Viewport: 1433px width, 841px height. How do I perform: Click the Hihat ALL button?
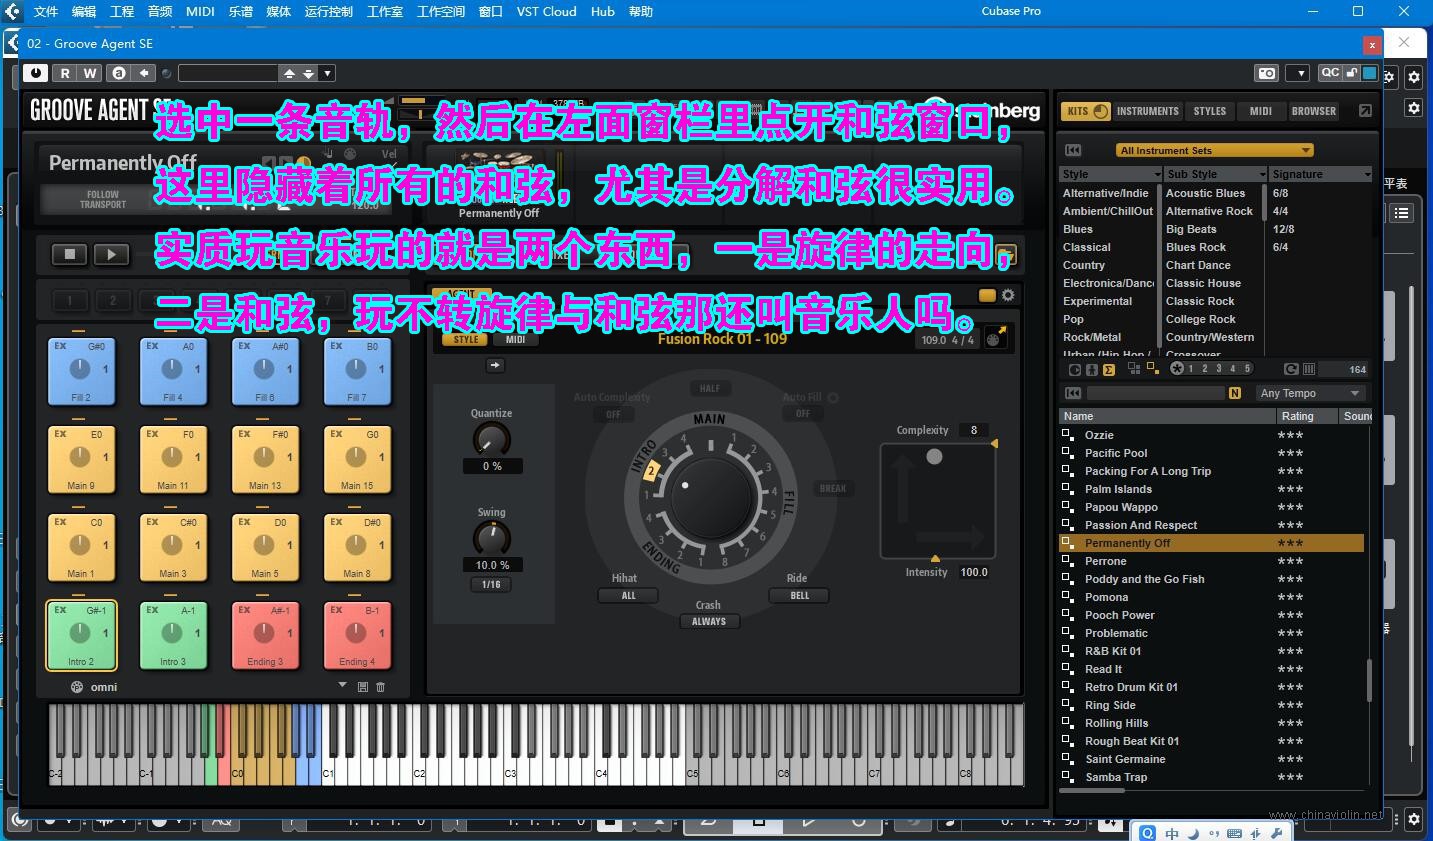tap(628, 595)
